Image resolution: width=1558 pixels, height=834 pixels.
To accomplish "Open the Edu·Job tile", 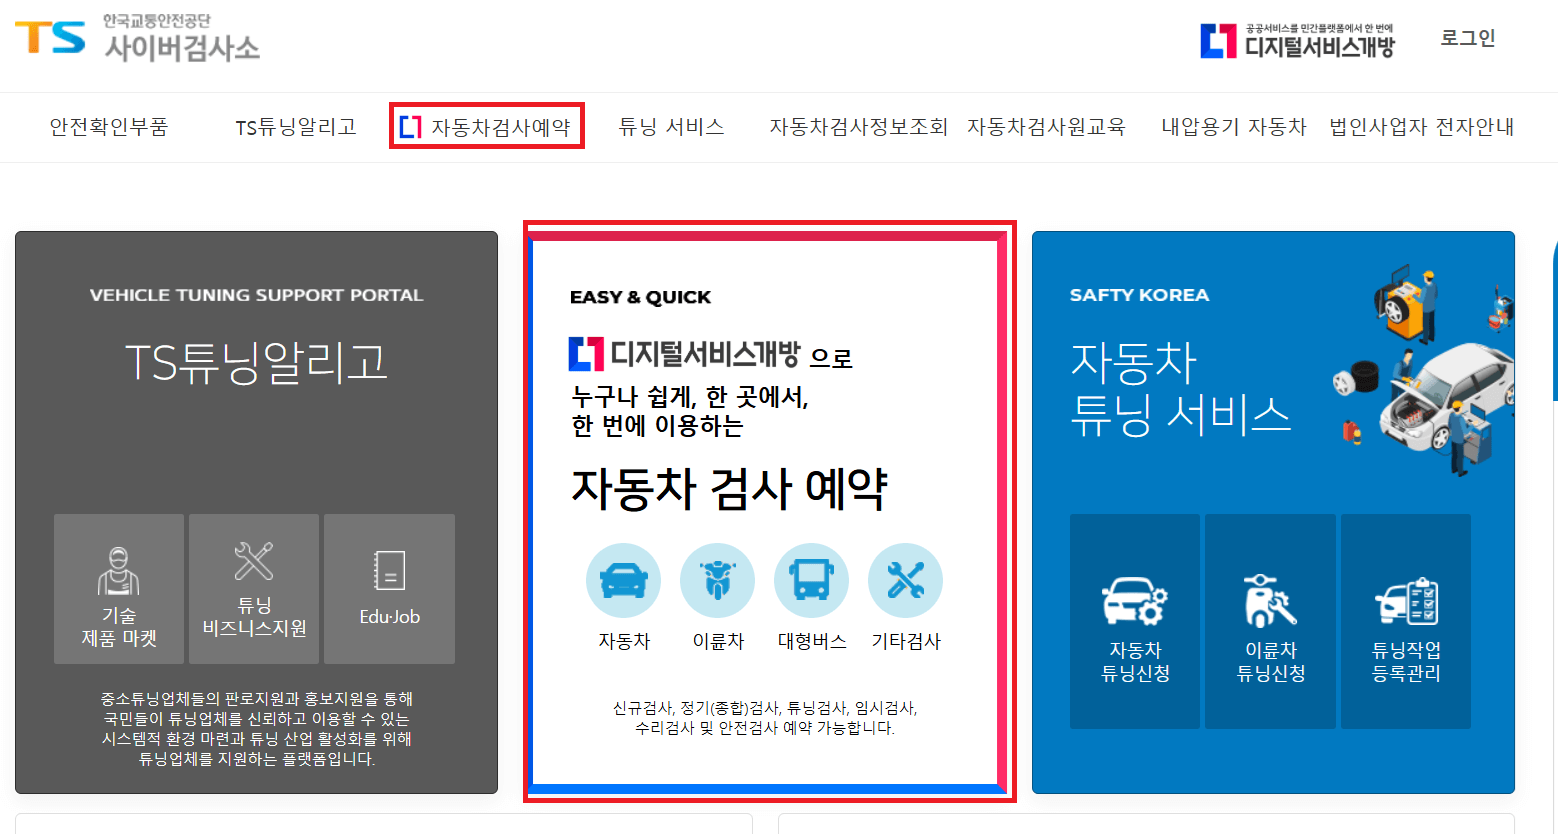I will 389,589.
